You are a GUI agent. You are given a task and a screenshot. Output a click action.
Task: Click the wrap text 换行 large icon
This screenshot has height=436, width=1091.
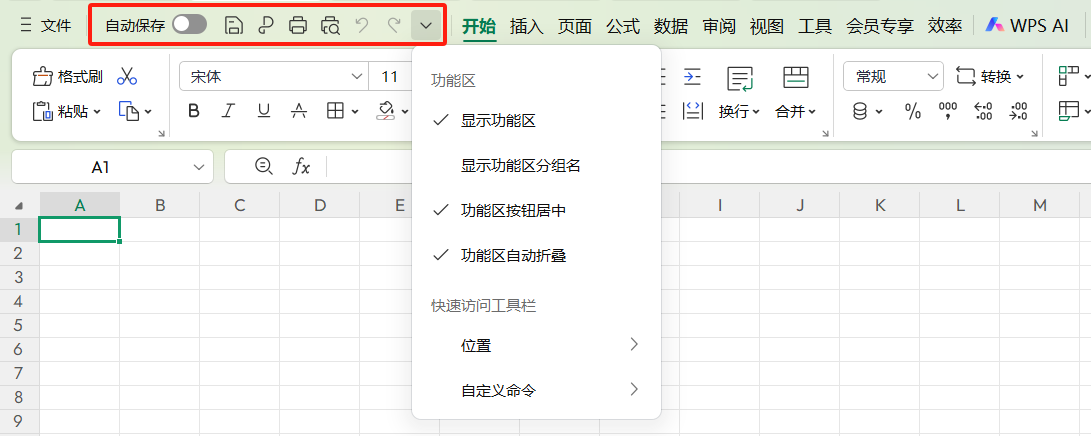coord(740,79)
